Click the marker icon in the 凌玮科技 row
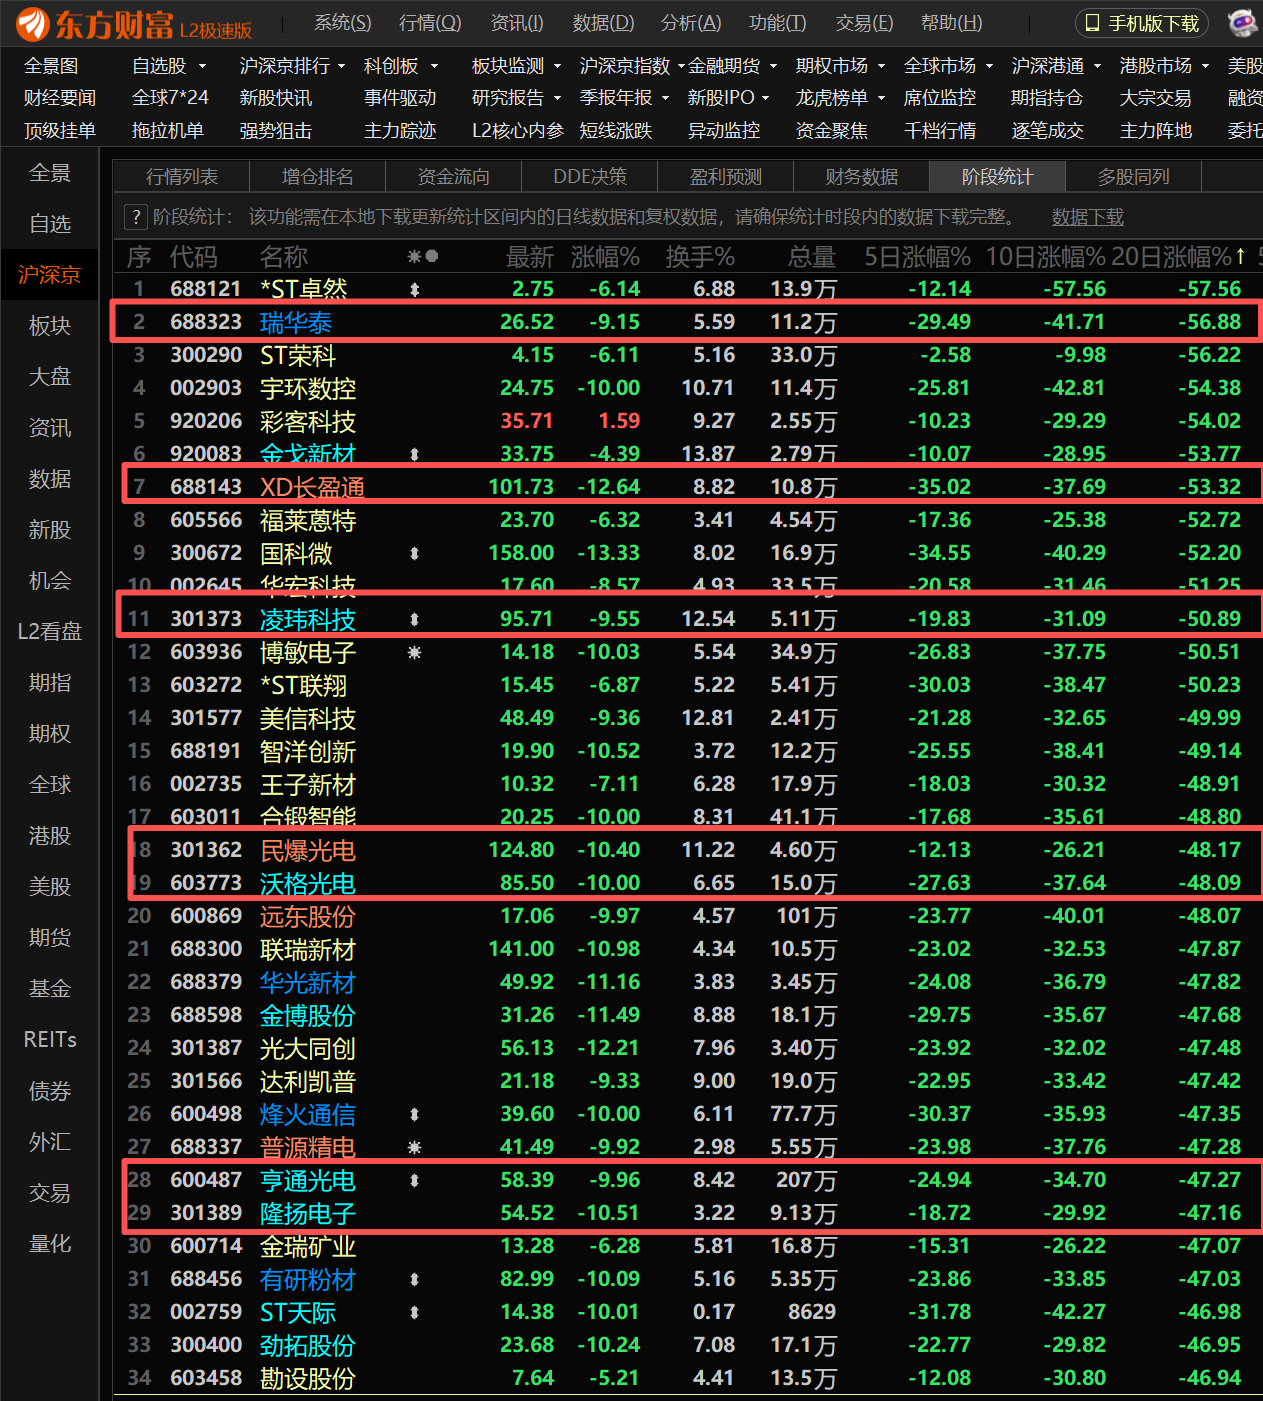The height and width of the screenshot is (1401, 1263). [x=415, y=620]
